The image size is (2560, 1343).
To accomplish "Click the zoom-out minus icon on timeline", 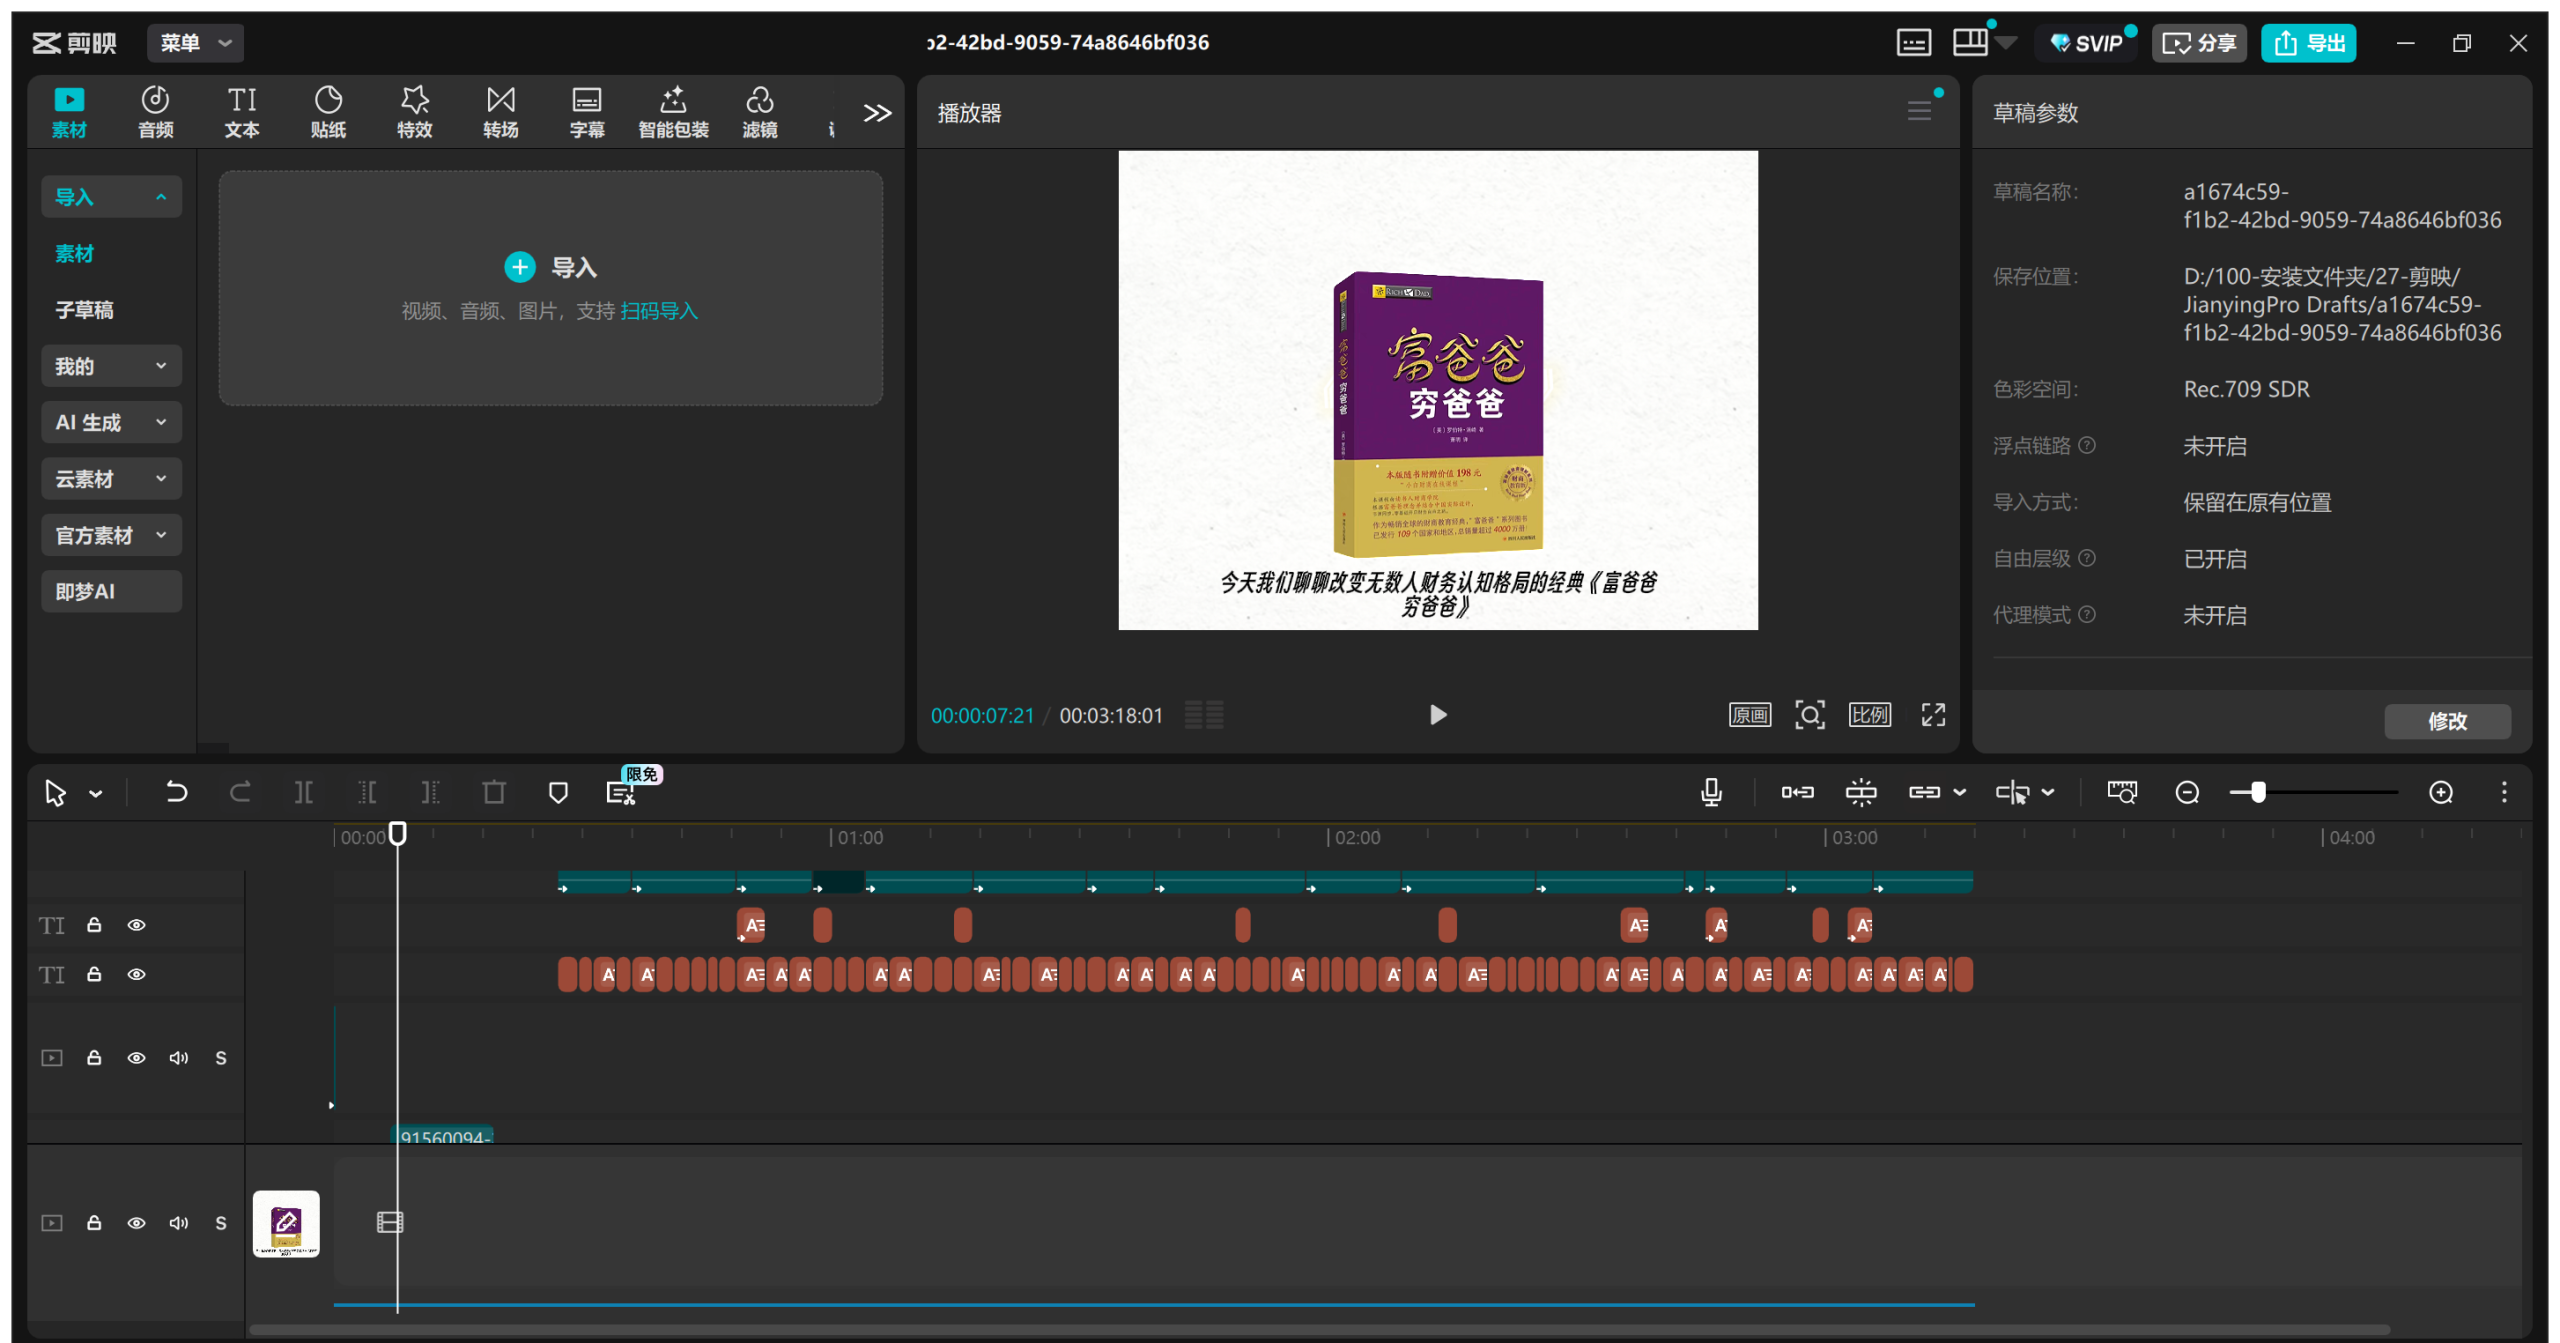I will [2187, 792].
